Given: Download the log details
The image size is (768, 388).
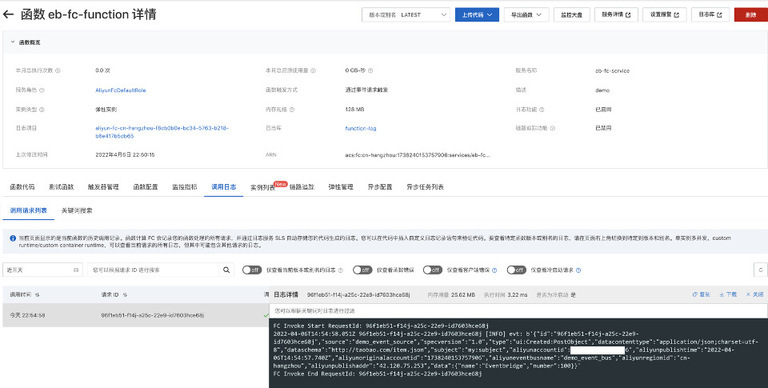Looking at the screenshot, I should [x=728, y=294].
